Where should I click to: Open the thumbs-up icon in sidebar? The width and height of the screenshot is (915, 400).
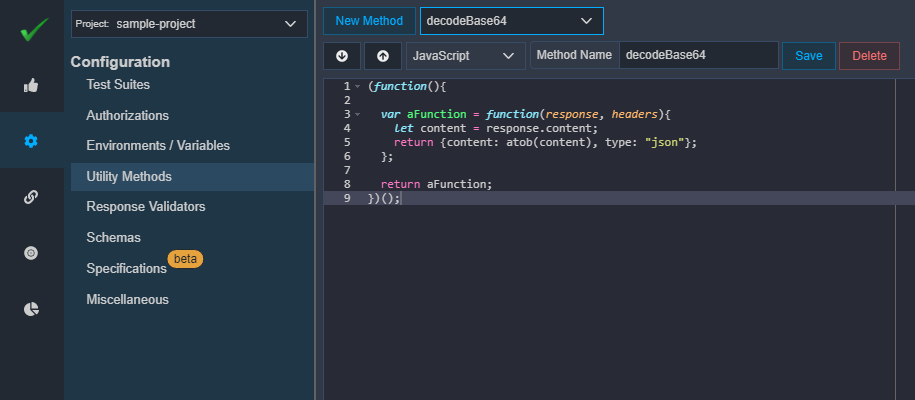tap(31, 85)
